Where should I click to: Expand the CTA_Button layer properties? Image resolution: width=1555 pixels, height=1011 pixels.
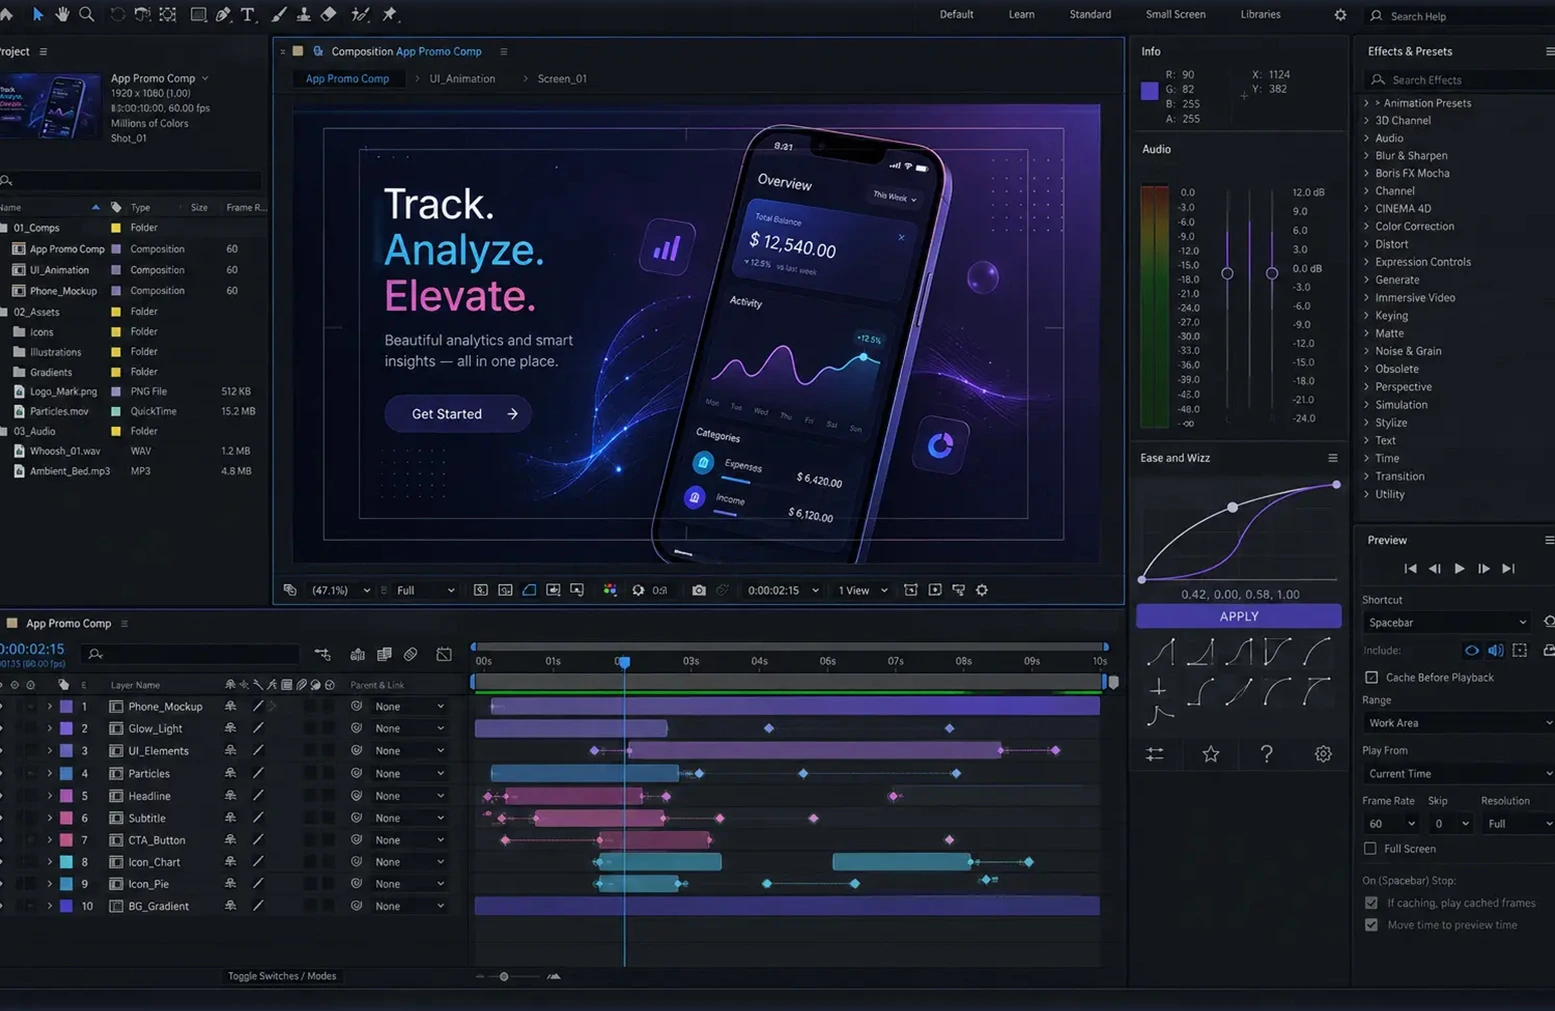pyautogui.click(x=49, y=840)
